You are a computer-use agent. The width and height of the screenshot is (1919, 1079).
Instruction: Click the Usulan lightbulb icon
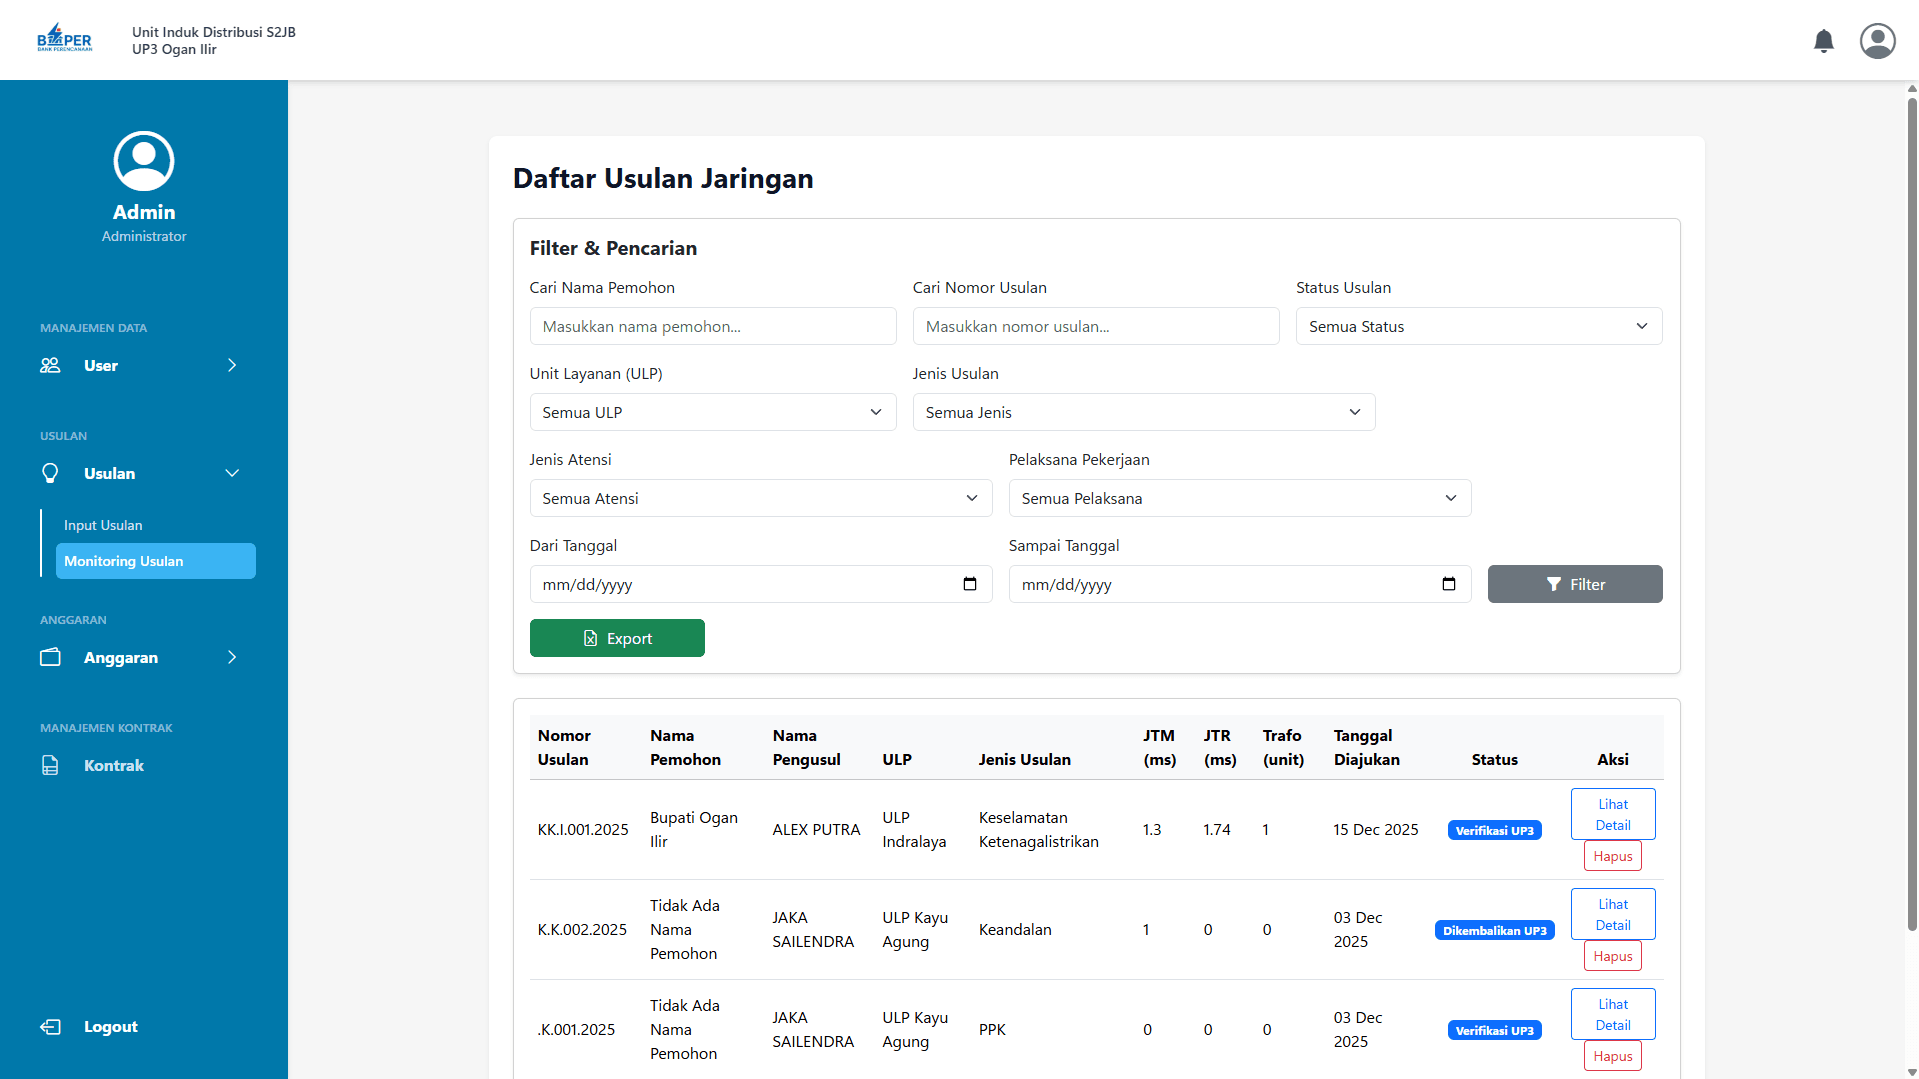click(x=50, y=474)
